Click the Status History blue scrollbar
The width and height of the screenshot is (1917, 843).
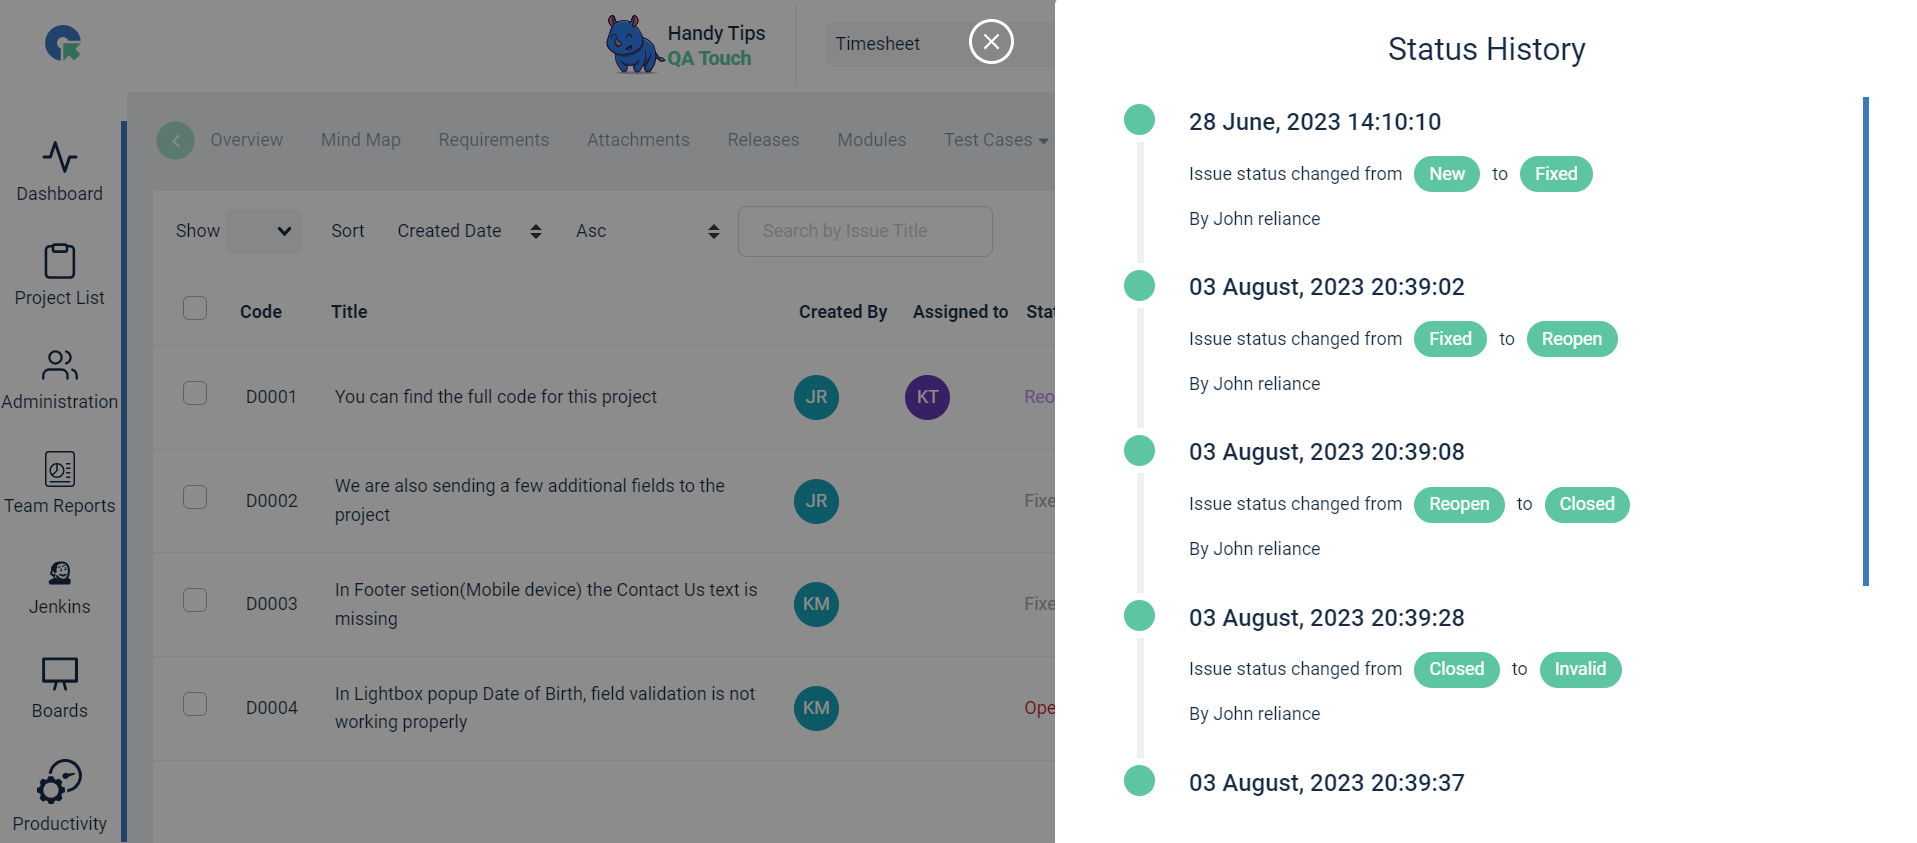pyautogui.click(x=1866, y=341)
